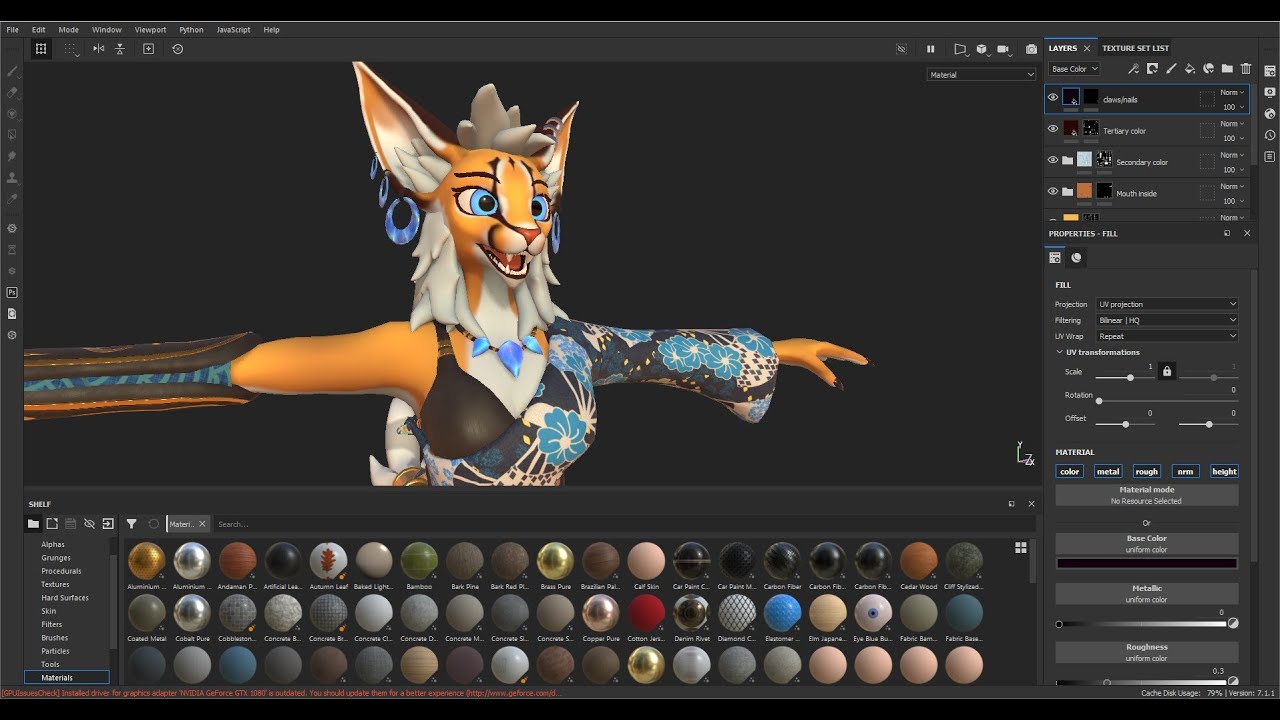This screenshot has width=1280, height=720.
Task: Add effect with magic wand icon
Action: point(1133,69)
